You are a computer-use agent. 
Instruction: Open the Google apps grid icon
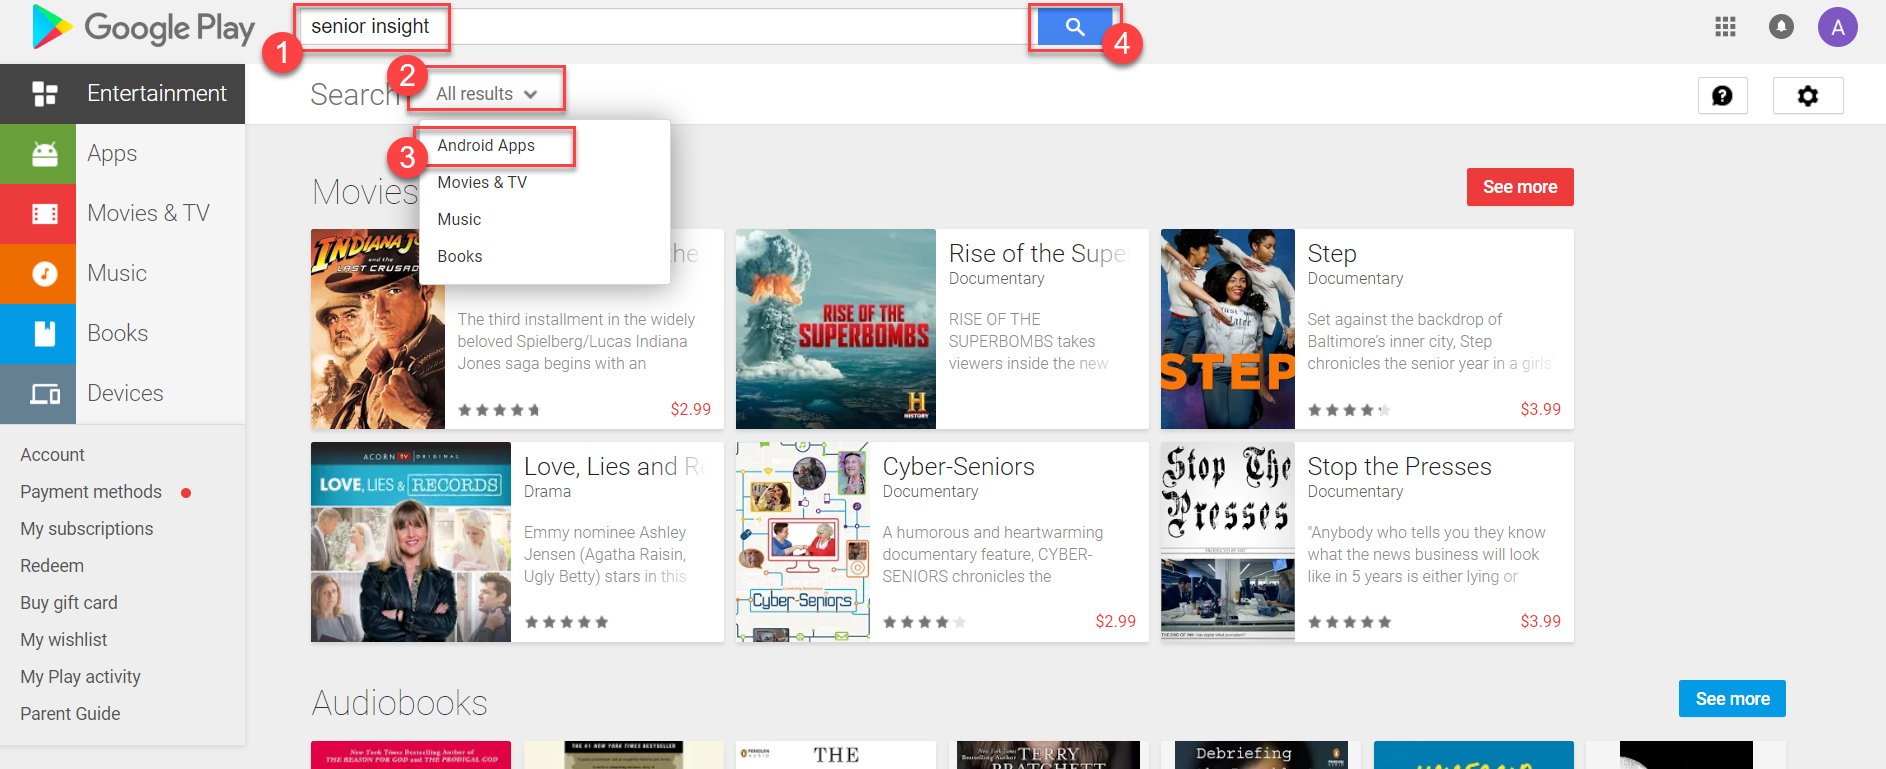coord(1725,27)
